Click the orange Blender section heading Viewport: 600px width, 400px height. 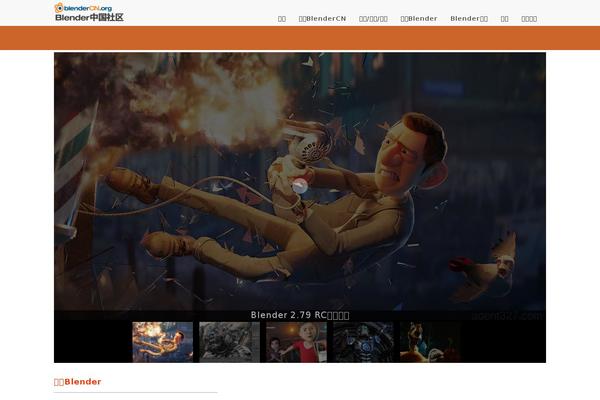coord(78,382)
